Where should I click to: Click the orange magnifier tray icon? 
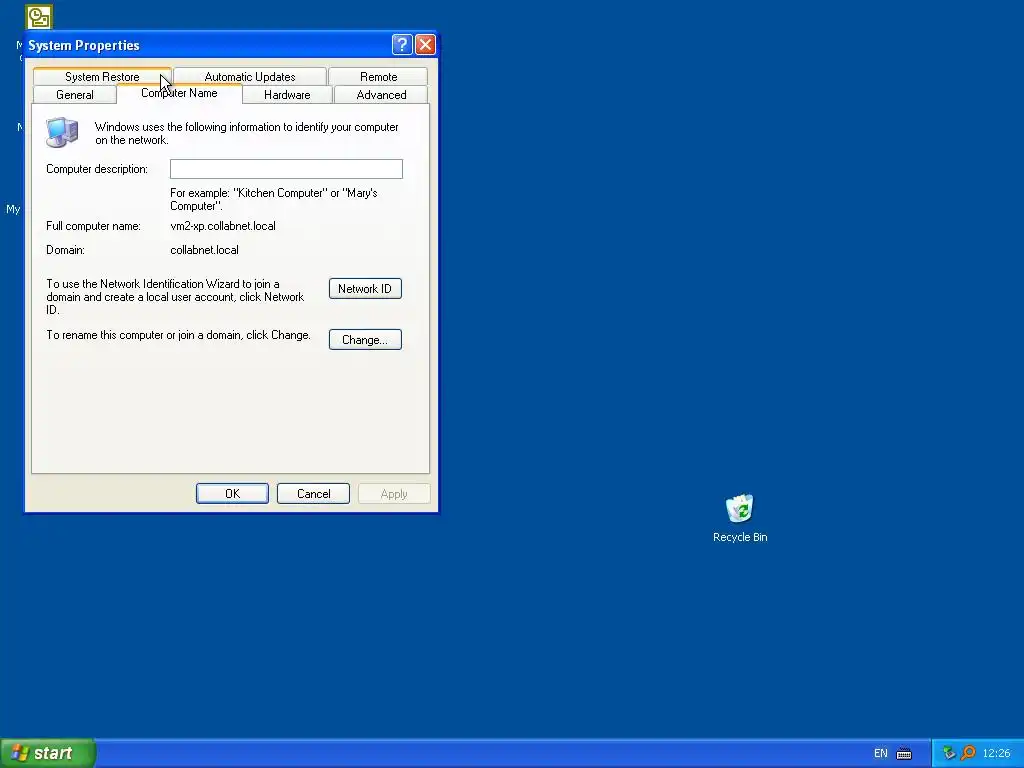click(x=968, y=753)
